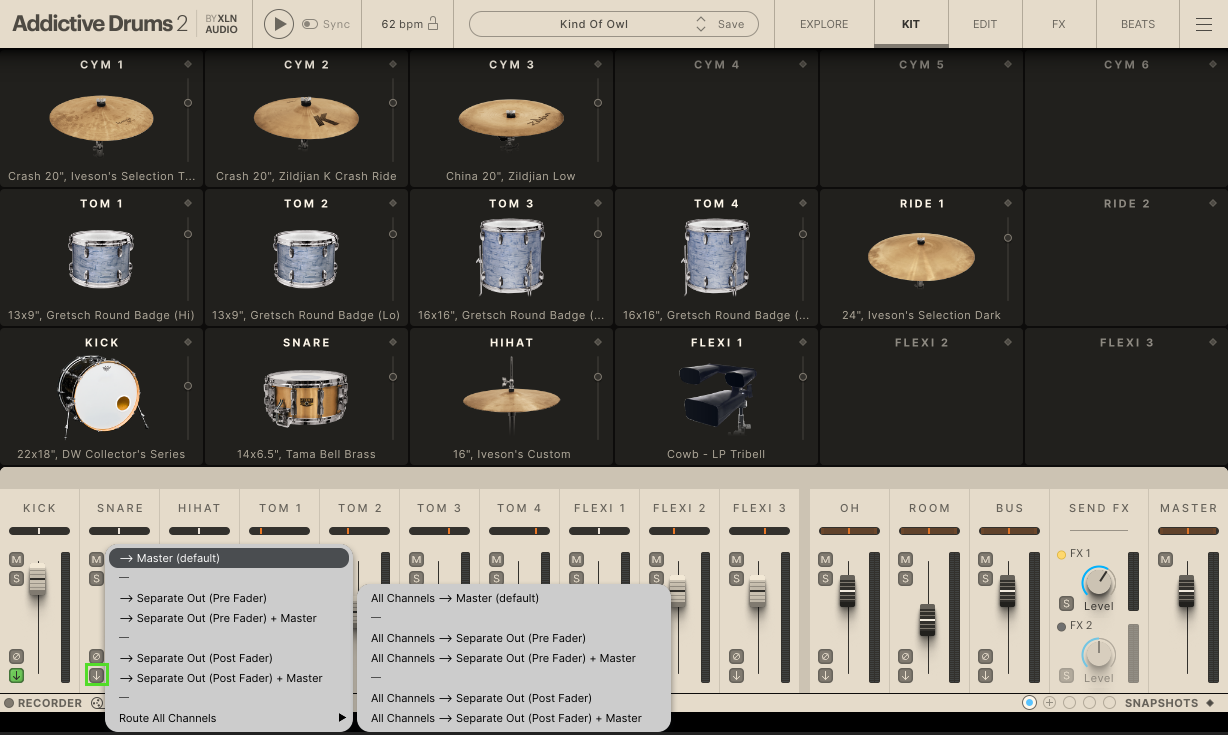Click the tempo lock icon beside 62 bpm

click(433, 24)
